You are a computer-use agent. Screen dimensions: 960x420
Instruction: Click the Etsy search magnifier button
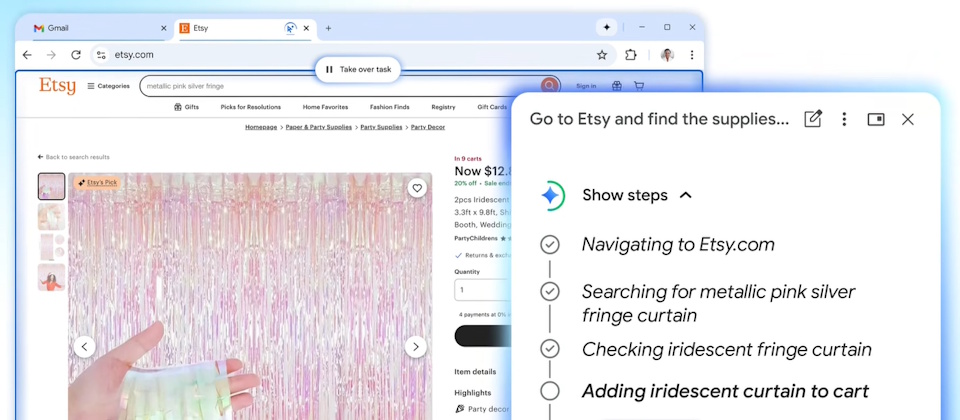coord(549,86)
